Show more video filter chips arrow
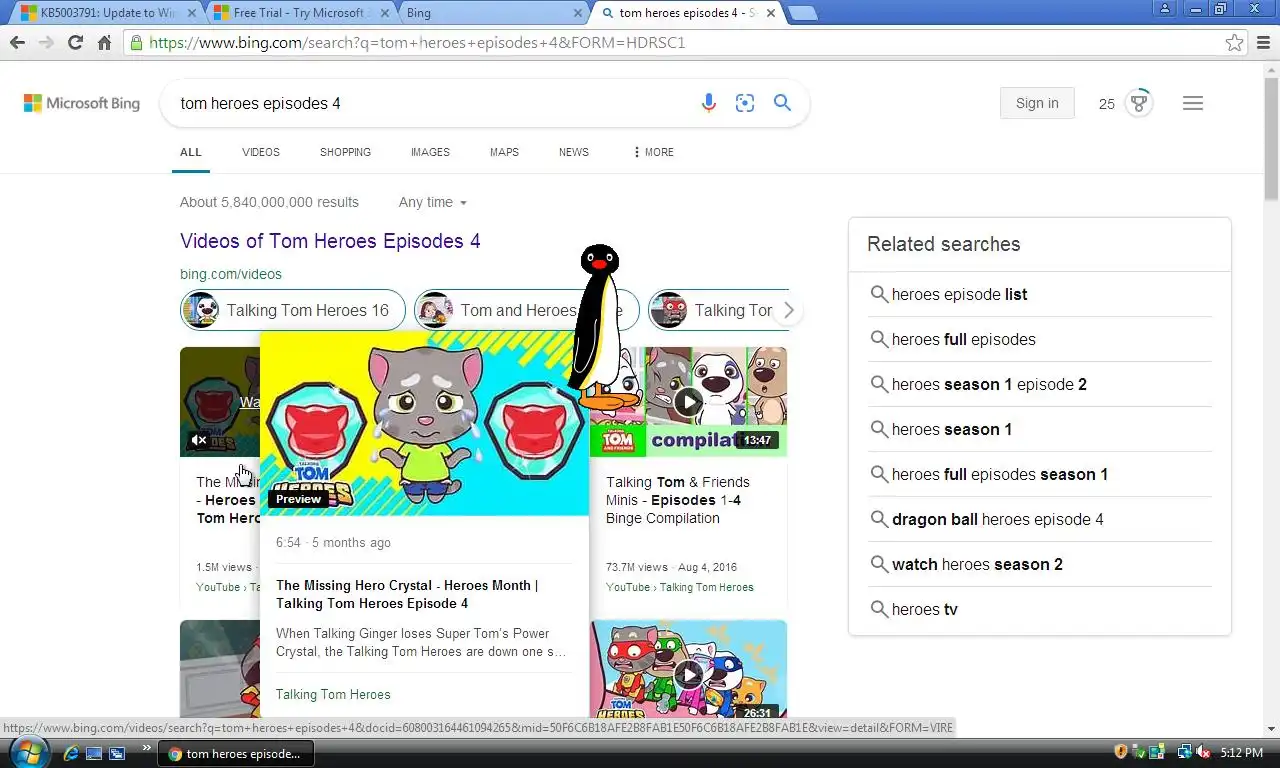Viewport: 1280px width, 768px height. point(788,310)
